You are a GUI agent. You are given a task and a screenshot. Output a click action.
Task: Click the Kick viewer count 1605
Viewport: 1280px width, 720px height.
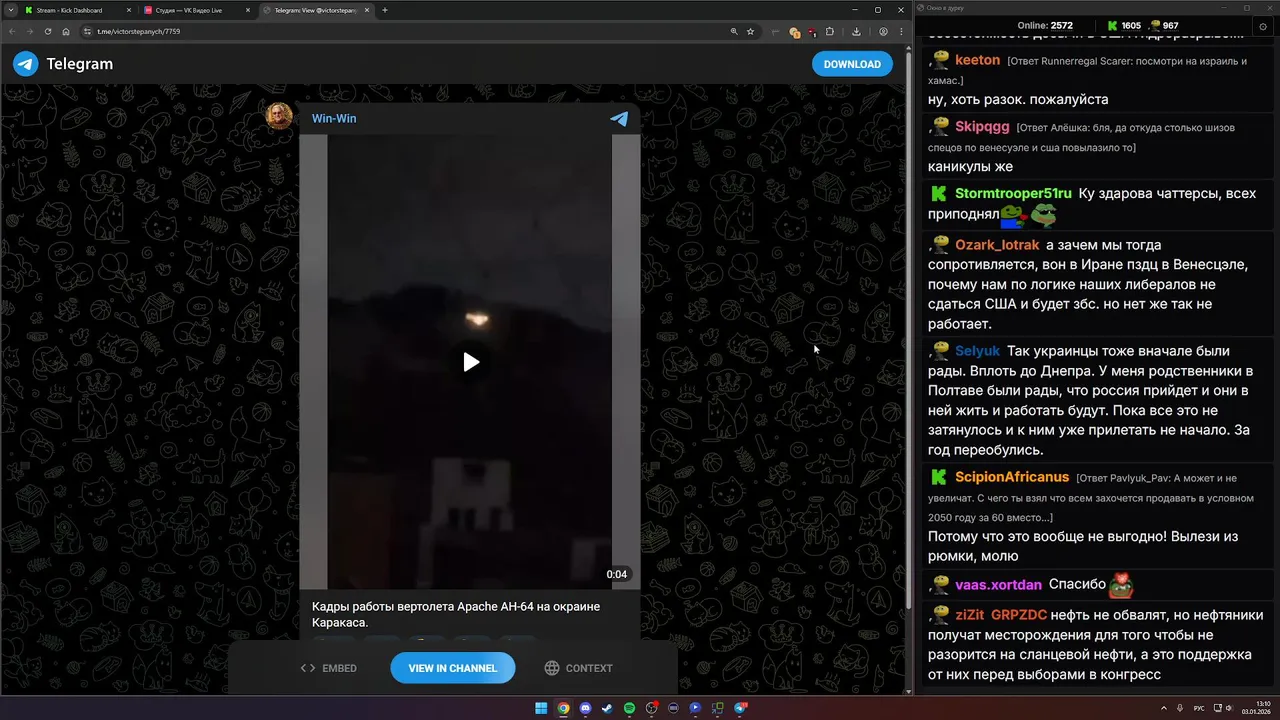click(1124, 25)
